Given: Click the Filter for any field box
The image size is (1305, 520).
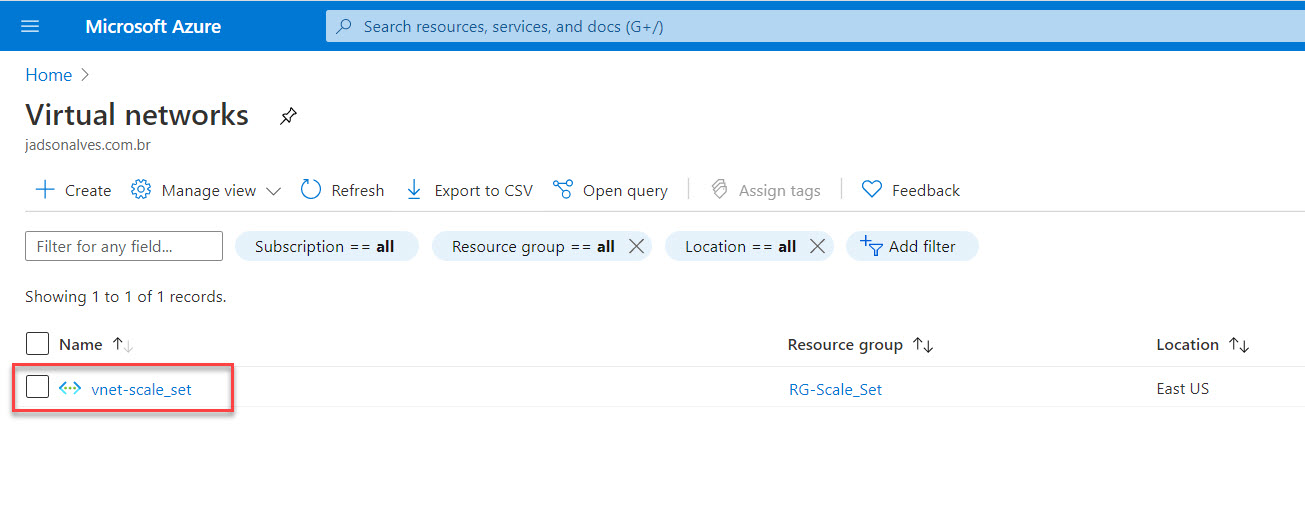Looking at the screenshot, I should tap(123, 247).
